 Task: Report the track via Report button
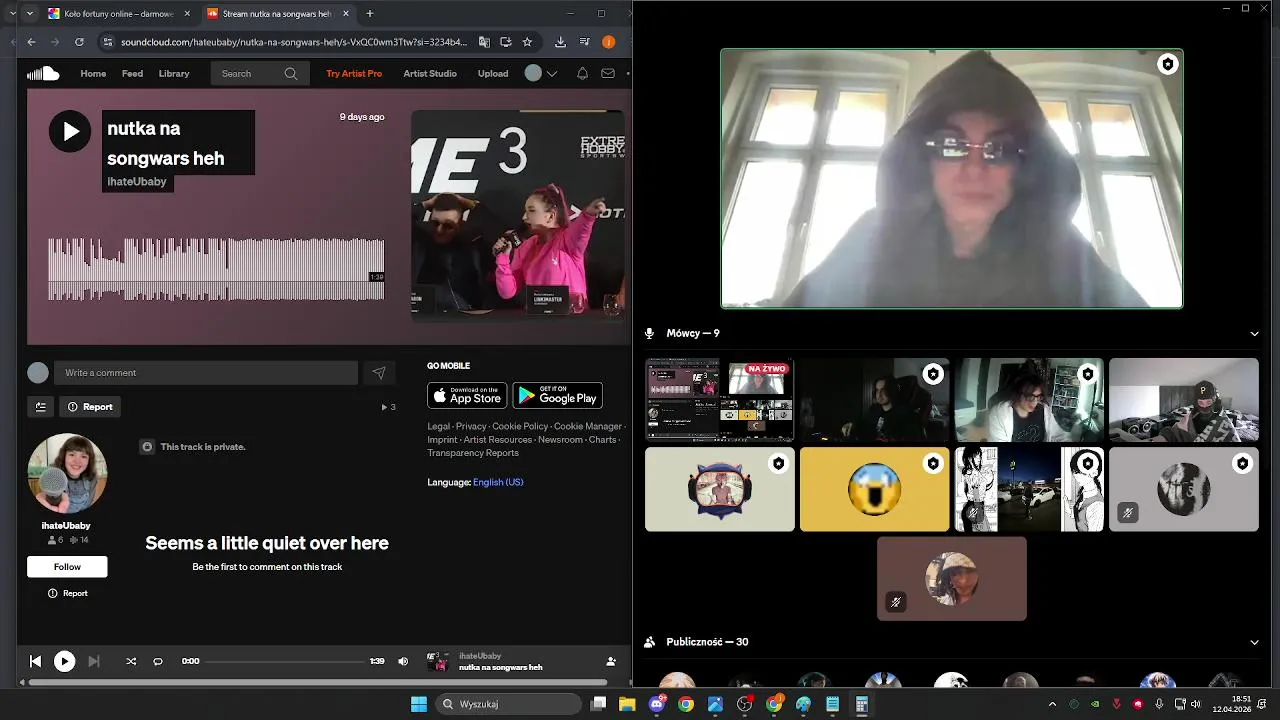point(90,407)
